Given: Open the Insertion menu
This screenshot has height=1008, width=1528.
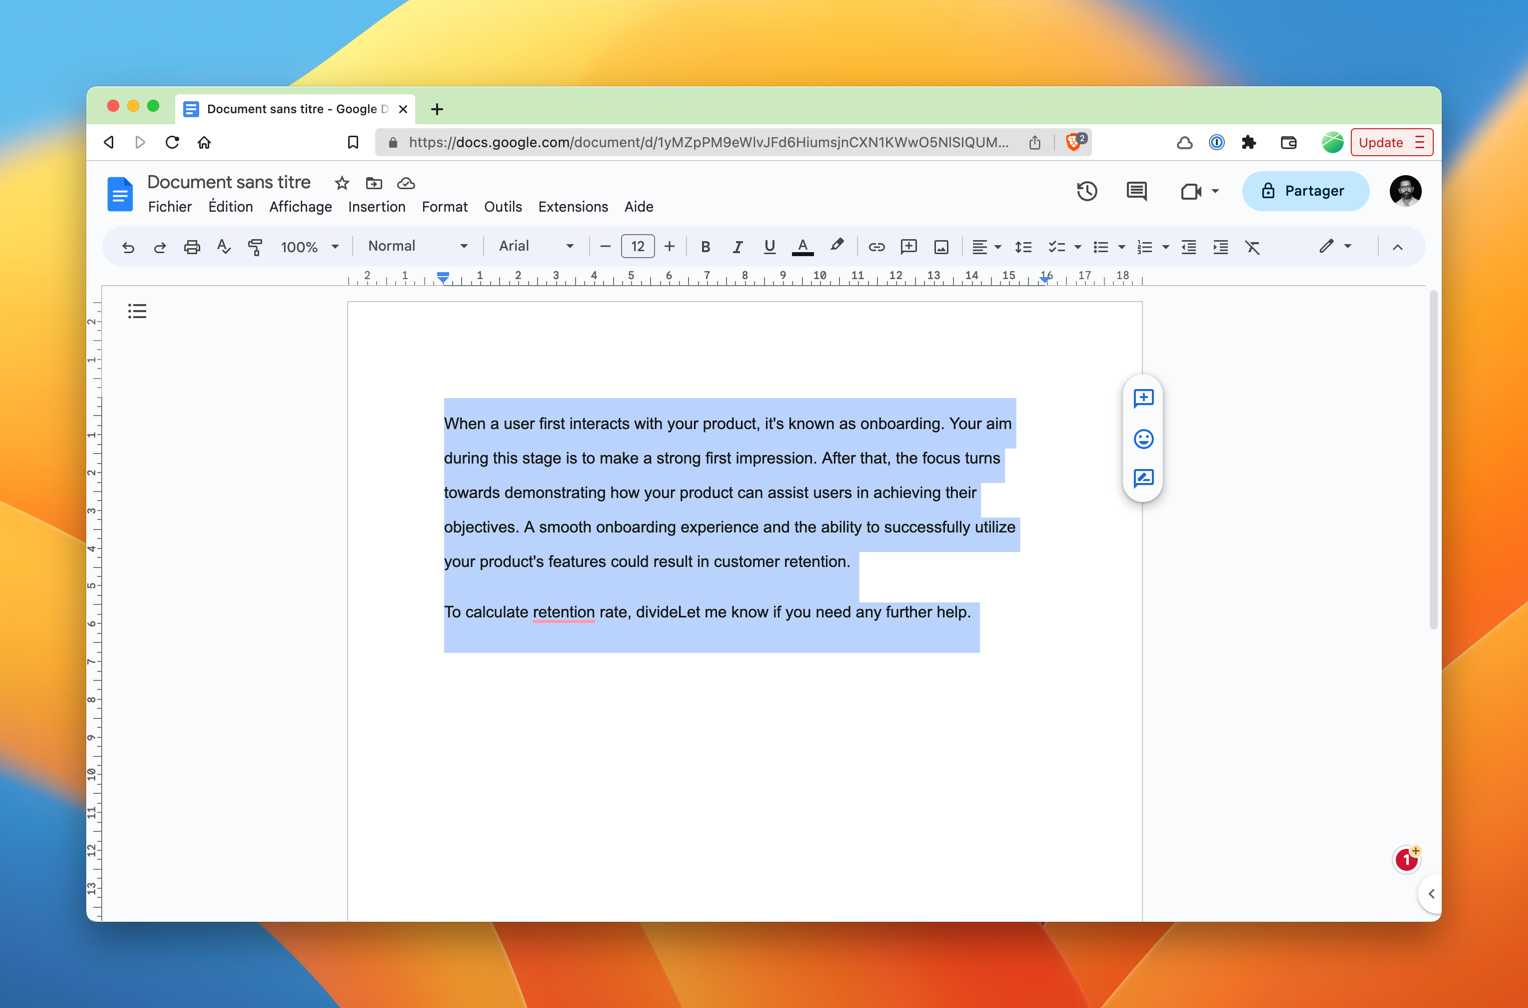Looking at the screenshot, I should pyautogui.click(x=376, y=207).
